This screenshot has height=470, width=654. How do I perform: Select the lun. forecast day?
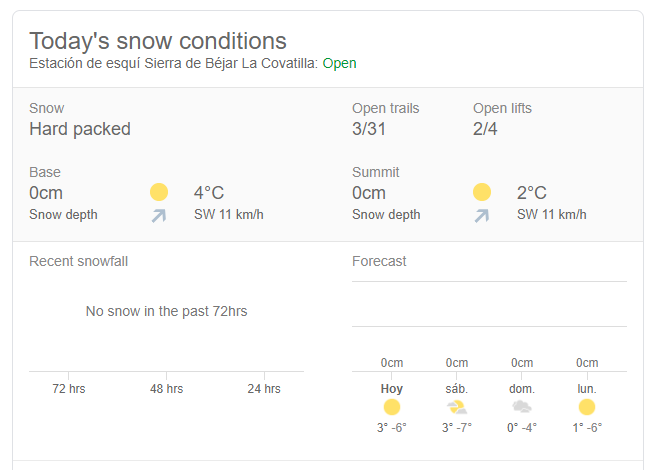pos(587,388)
